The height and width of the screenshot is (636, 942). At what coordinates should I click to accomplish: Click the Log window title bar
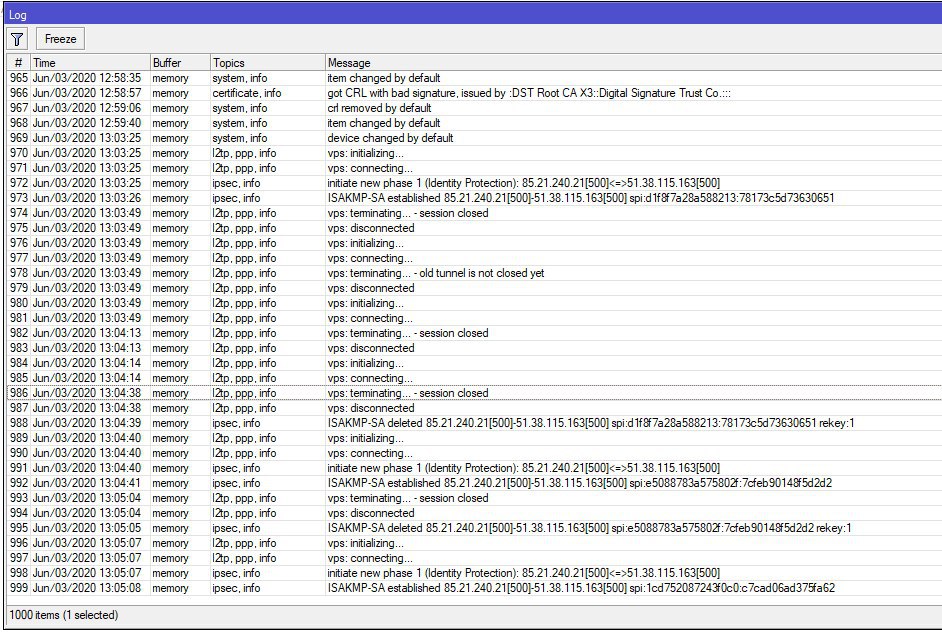click(x=473, y=14)
